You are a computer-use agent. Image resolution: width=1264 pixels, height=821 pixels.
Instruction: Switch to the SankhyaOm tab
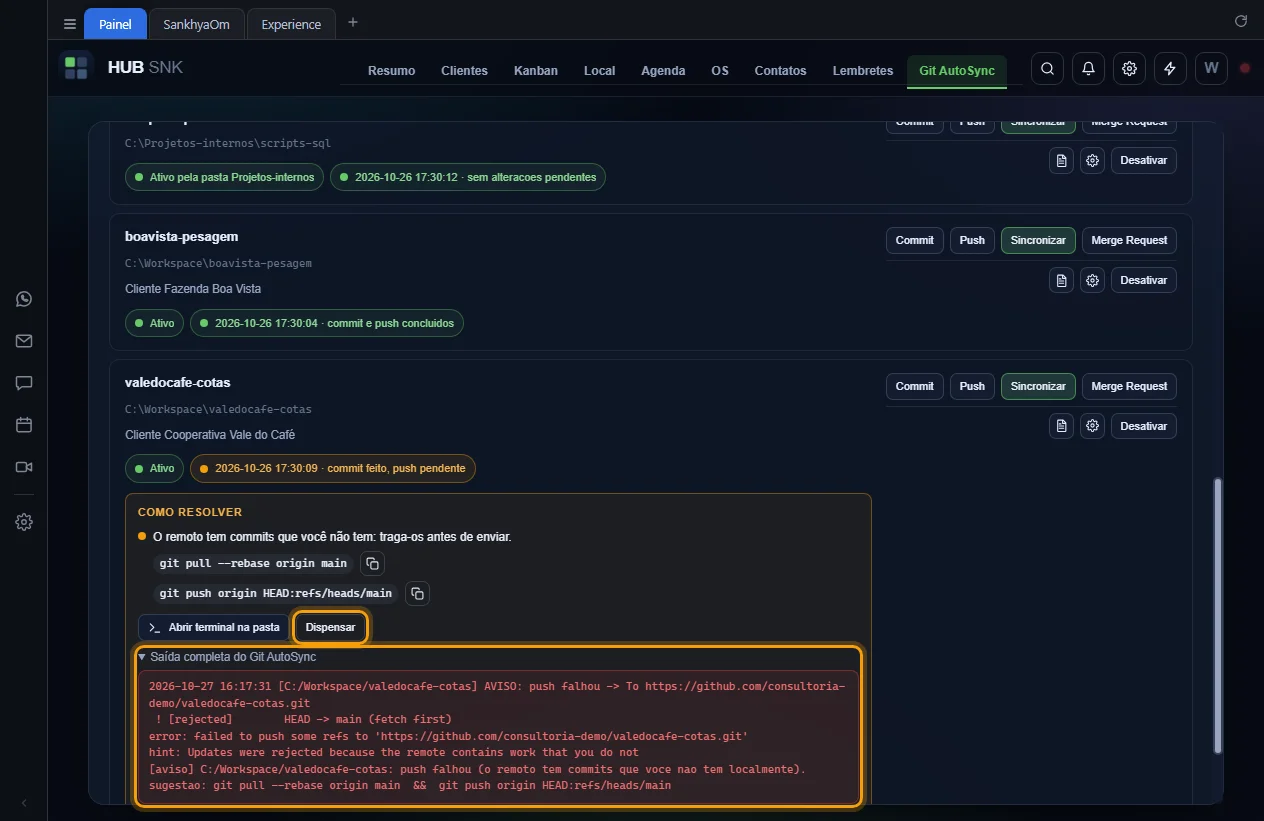[x=196, y=24]
